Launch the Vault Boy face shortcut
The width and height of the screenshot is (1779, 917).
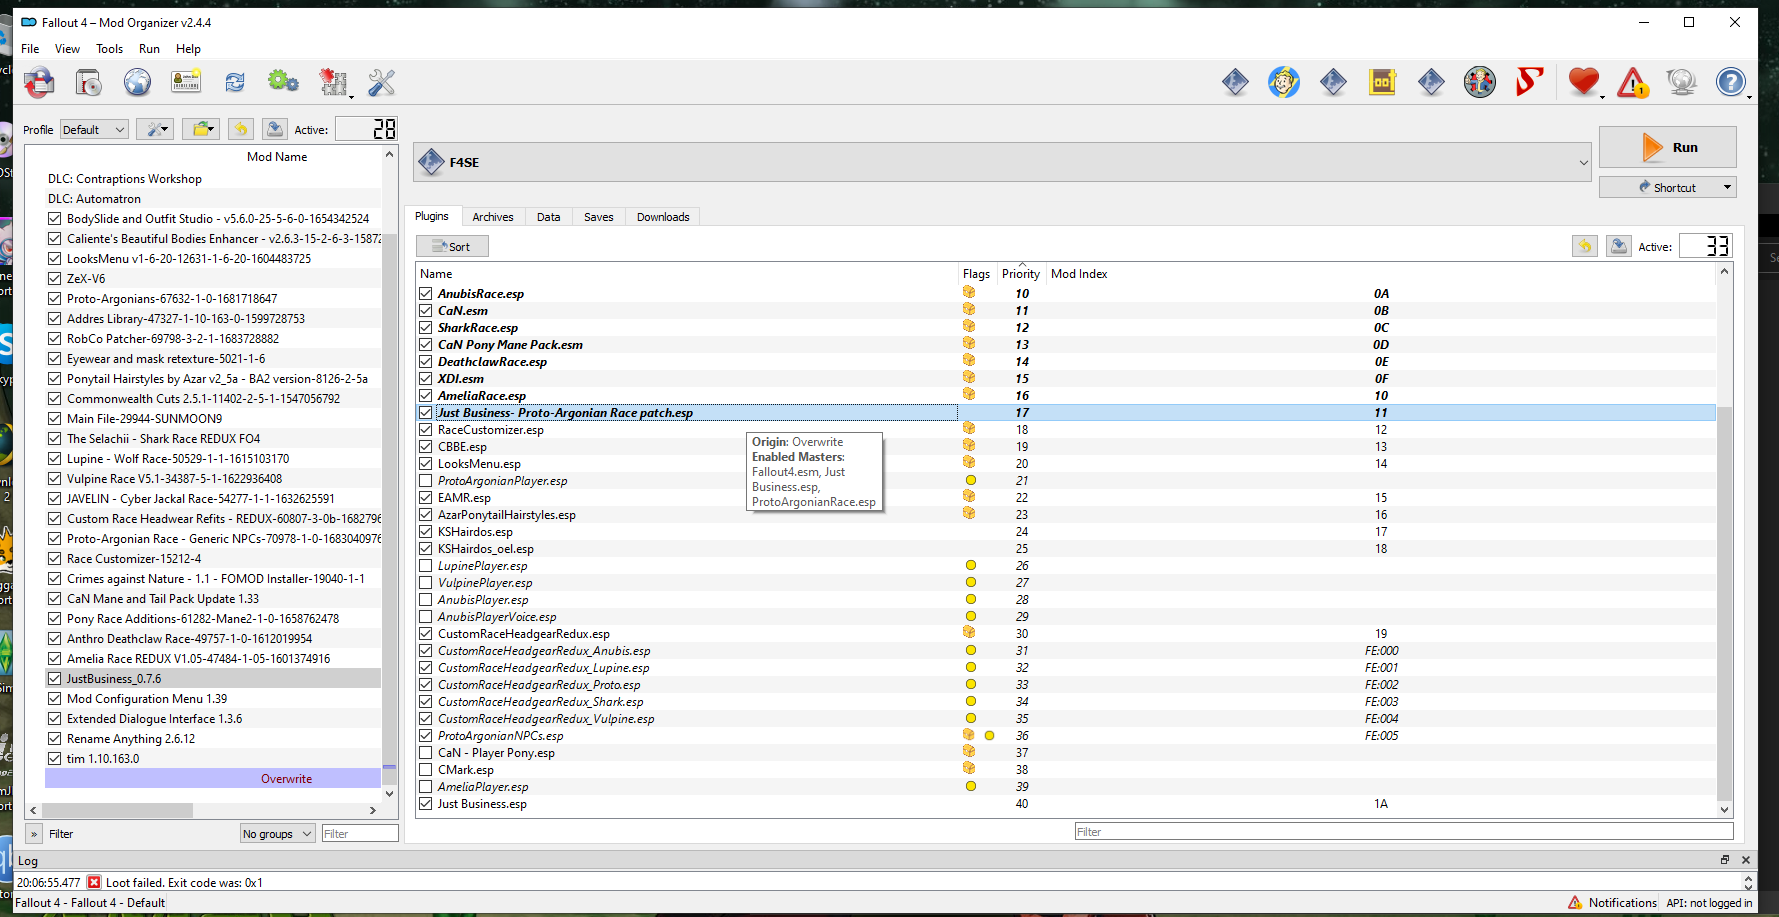coord(1284,82)
